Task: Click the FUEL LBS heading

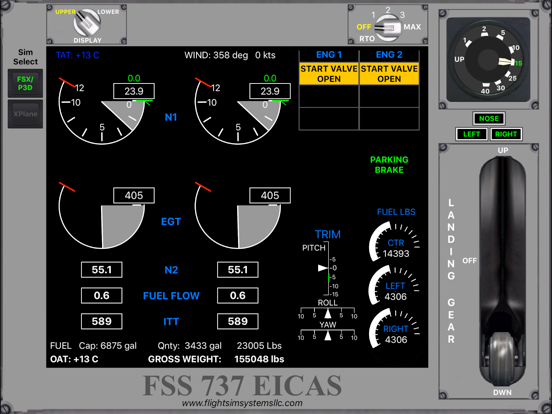Action: click(396, 212)
